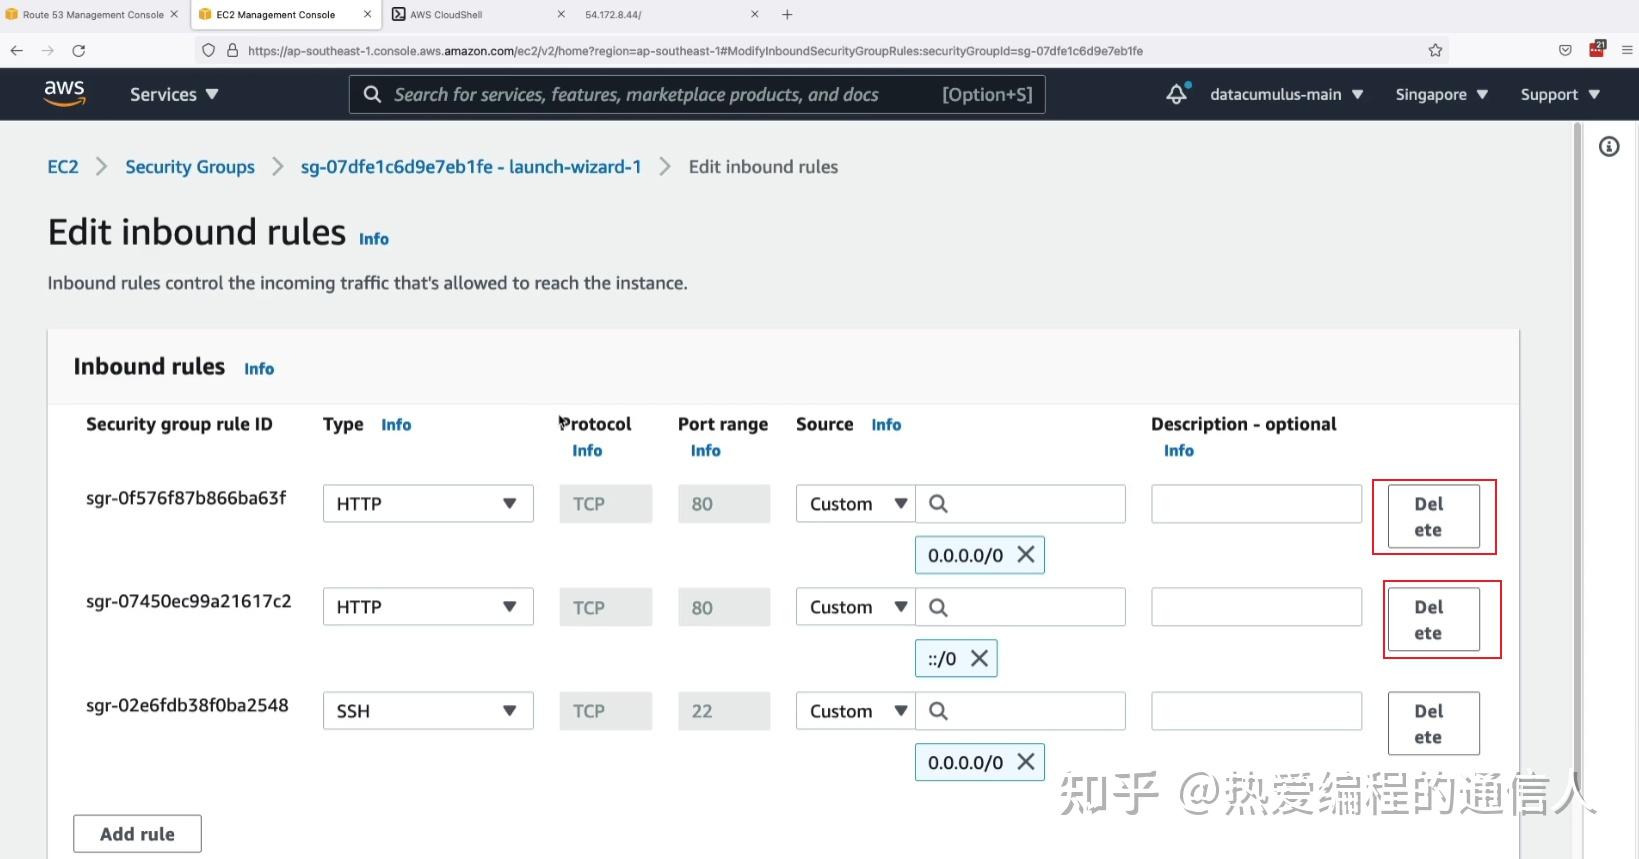Open Custom source dropdown for rule sgr-07450ec99a21617c2

pyautogui.click(x=856, y=607)
